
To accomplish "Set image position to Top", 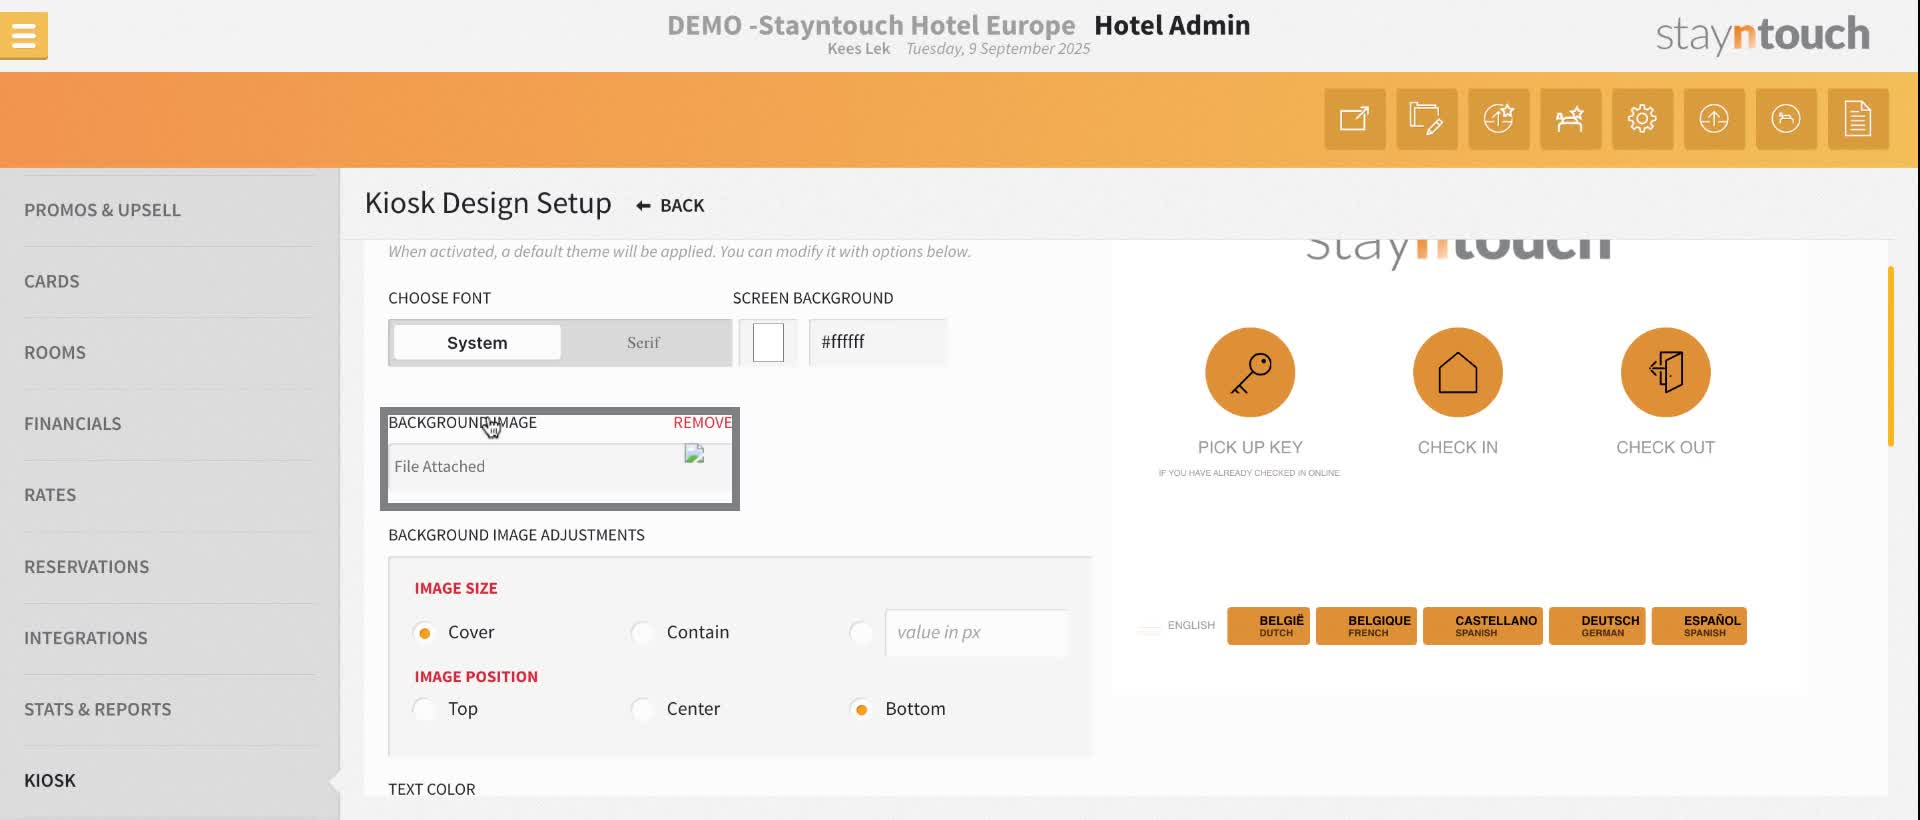I will [x=424, y=709].
